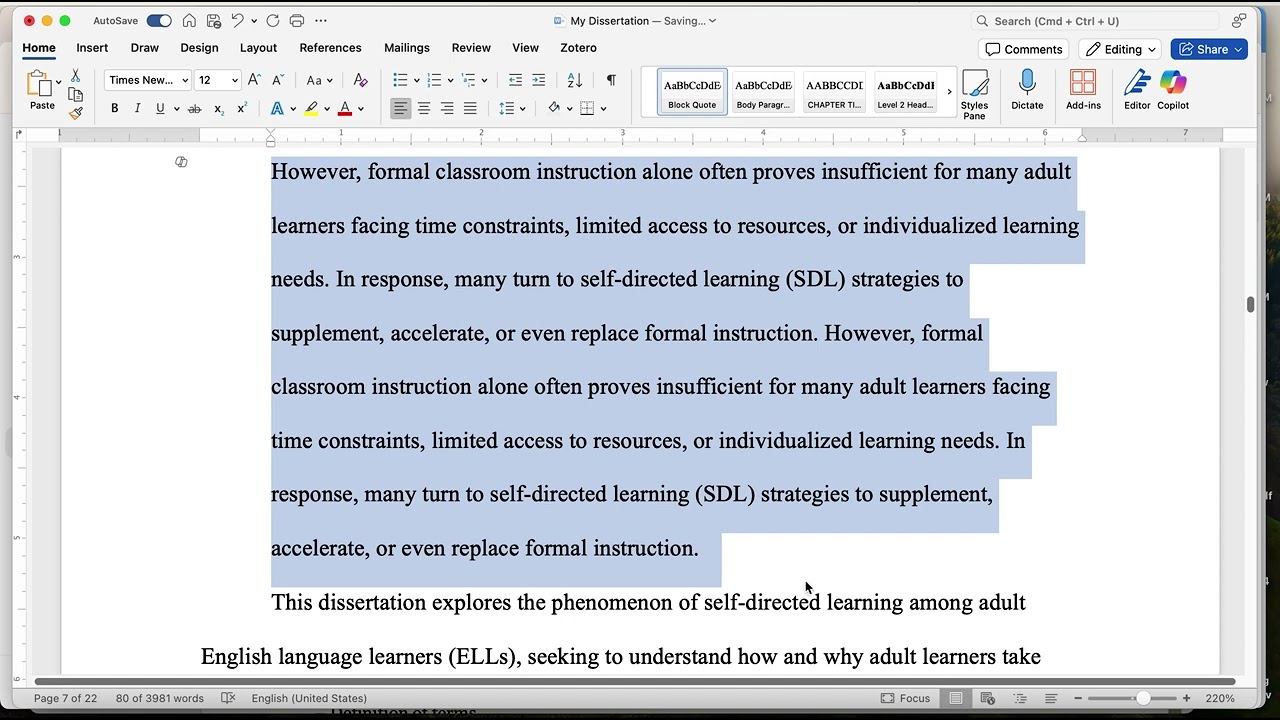Apply superscript formatting

pos(242,108)
